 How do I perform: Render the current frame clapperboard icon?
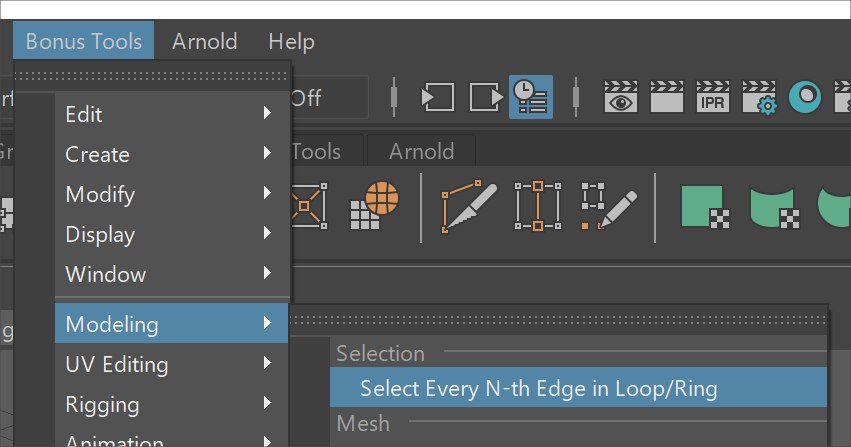[x=666, y=97]
